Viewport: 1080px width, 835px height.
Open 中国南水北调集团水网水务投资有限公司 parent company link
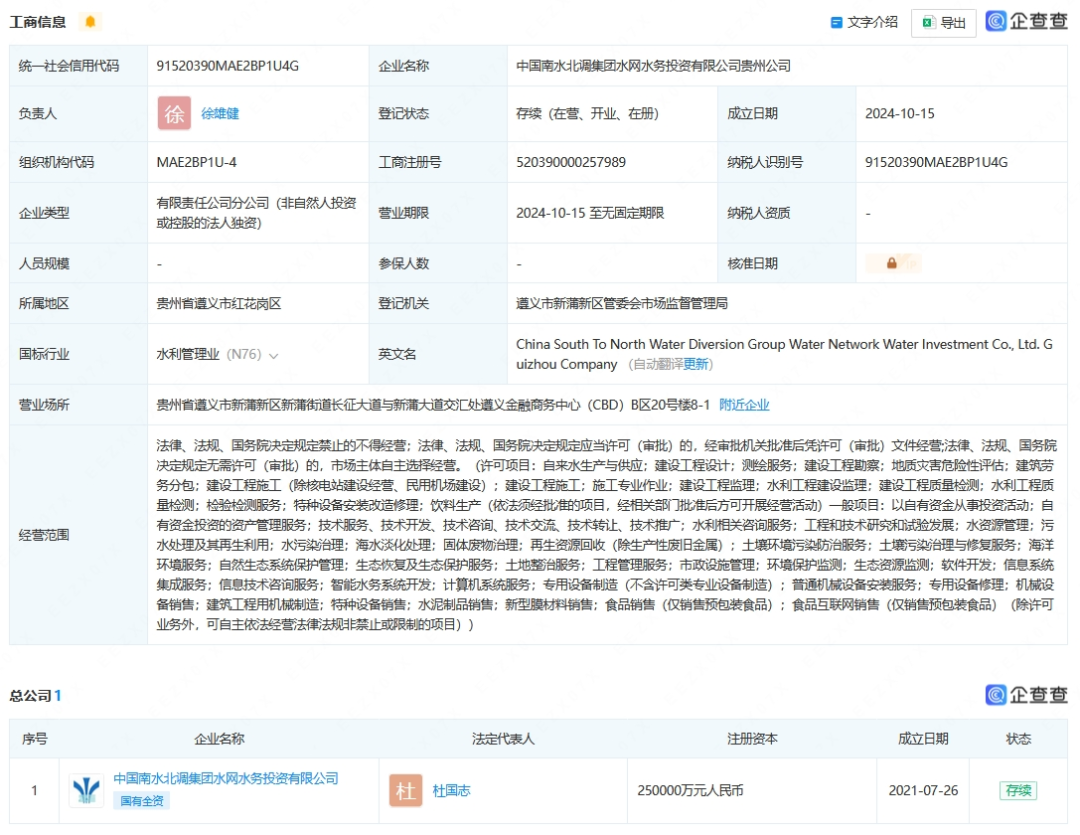226,779
